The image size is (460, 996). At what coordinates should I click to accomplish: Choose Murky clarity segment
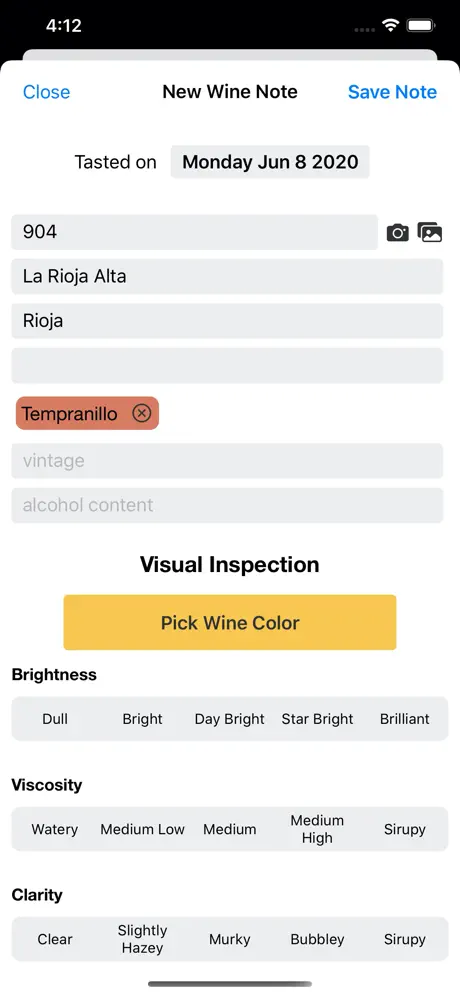(x=229, y=939)
